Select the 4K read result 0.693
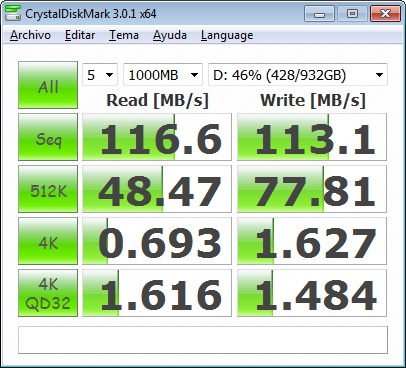Image resolution: width=406 pixels, height=368 pixels. (157, 241)
